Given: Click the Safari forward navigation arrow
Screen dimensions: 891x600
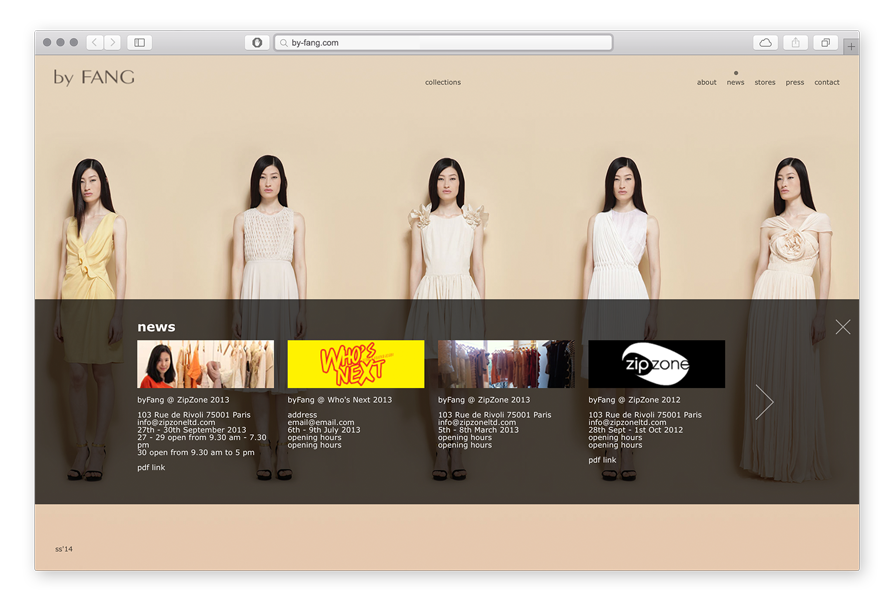Looking at the screenshot, I should (x=113, y=43).
